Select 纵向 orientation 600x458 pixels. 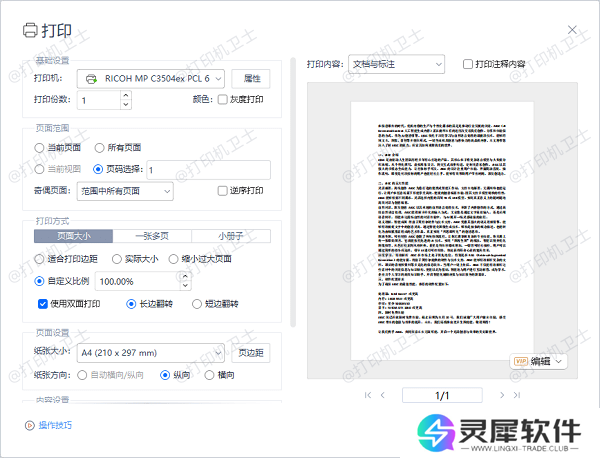point(165,375)
